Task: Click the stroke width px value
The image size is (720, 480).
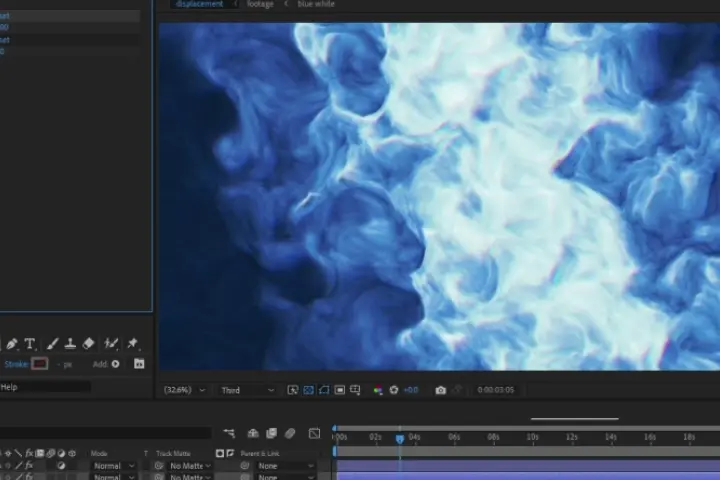Action: coord(65,365)
